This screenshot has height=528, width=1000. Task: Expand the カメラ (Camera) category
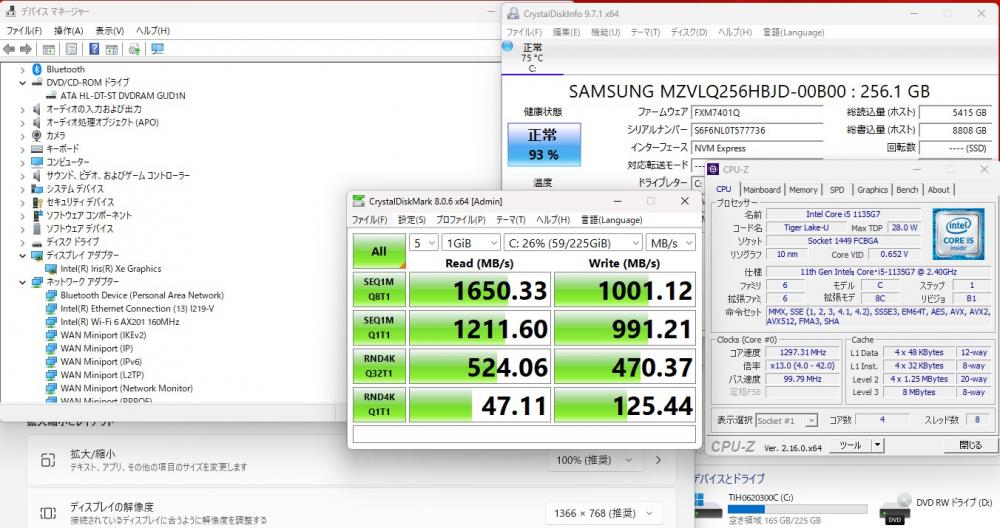pos(24,135)
